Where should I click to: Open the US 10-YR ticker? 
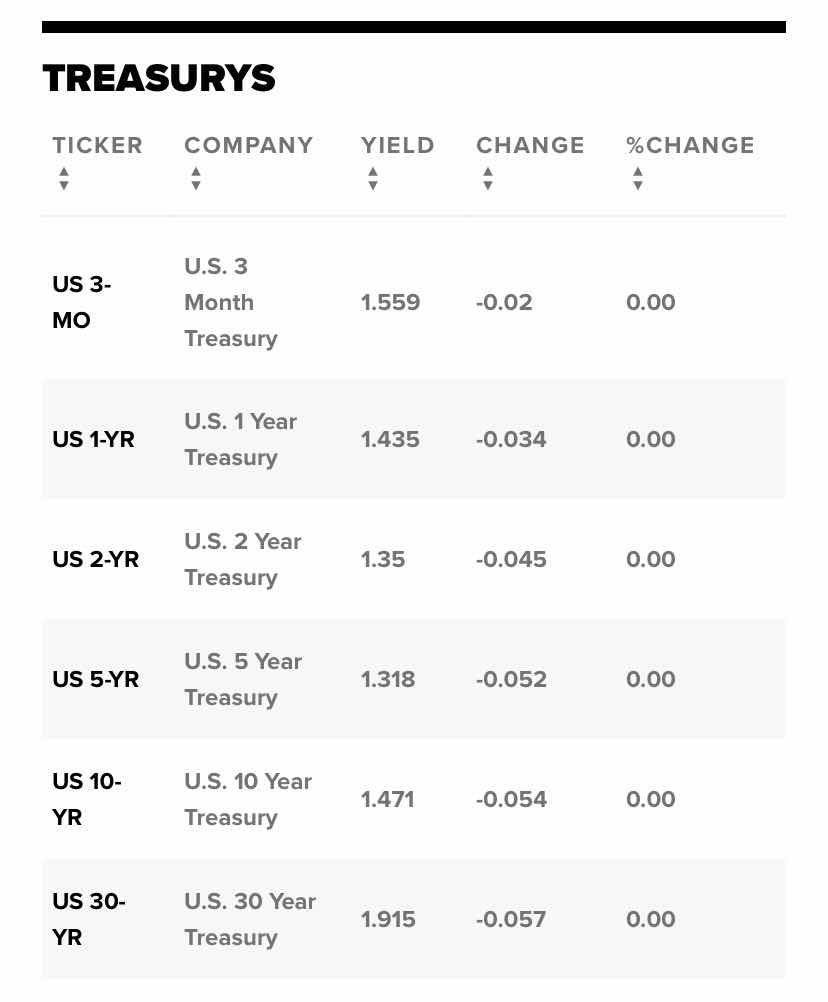pyautogui.click(x=87, y=799)
